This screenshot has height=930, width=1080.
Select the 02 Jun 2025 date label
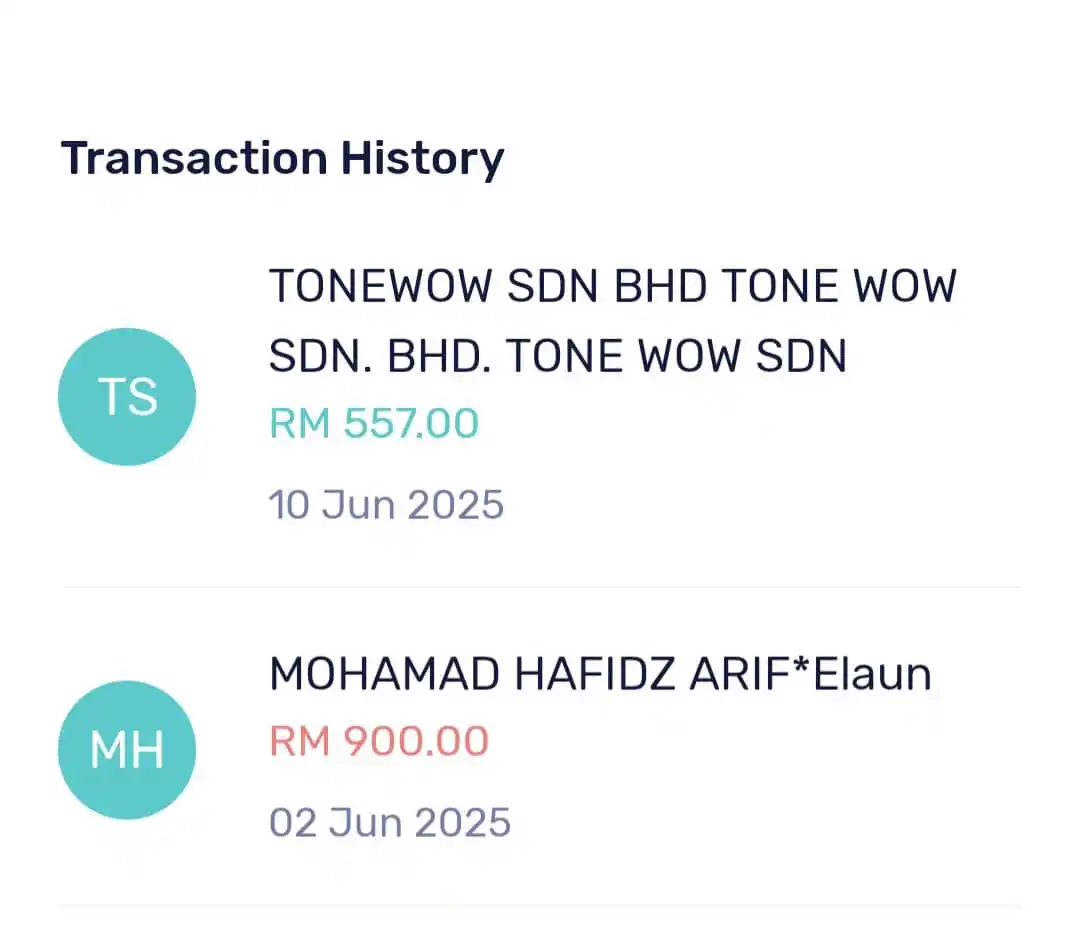[x=389, y=821]
